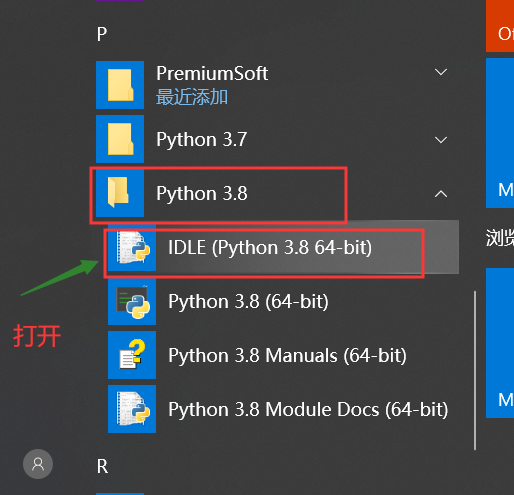
Task: Click the Python 3.7 folder name
Action: (202, 139)
